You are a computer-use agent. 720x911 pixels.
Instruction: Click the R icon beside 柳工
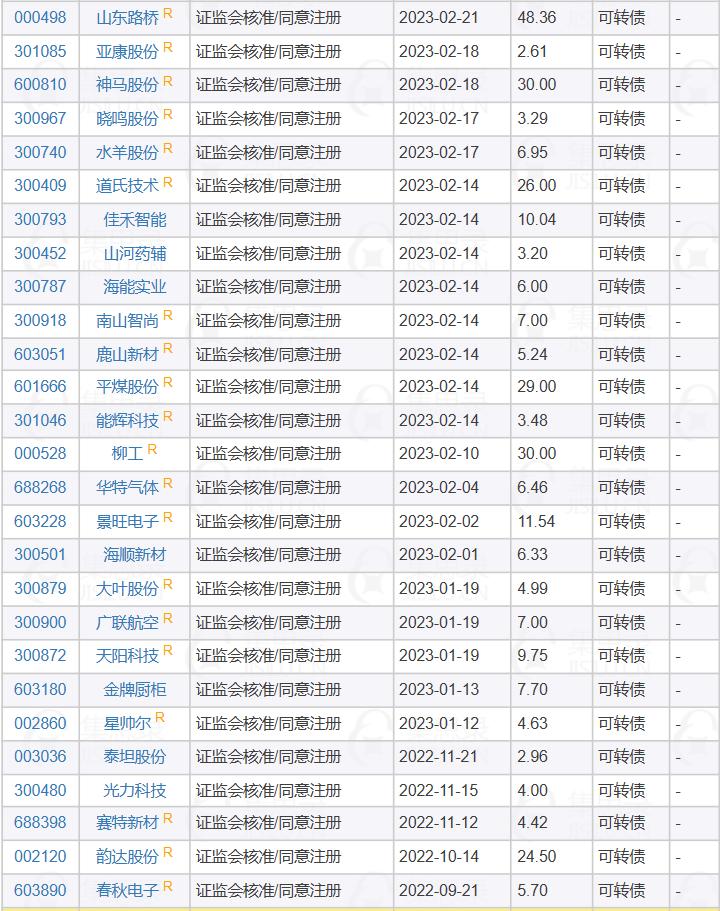152,449
